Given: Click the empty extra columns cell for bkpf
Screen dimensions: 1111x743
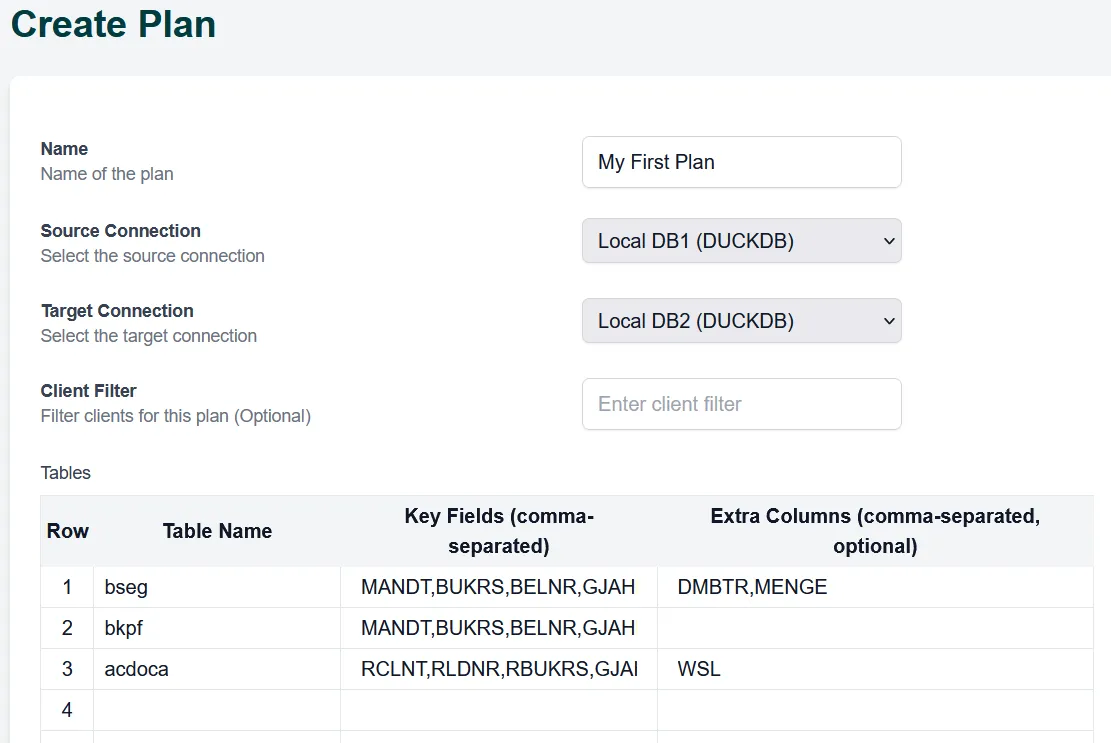Looking at the screenshot, I should click(x=874, y=628).
